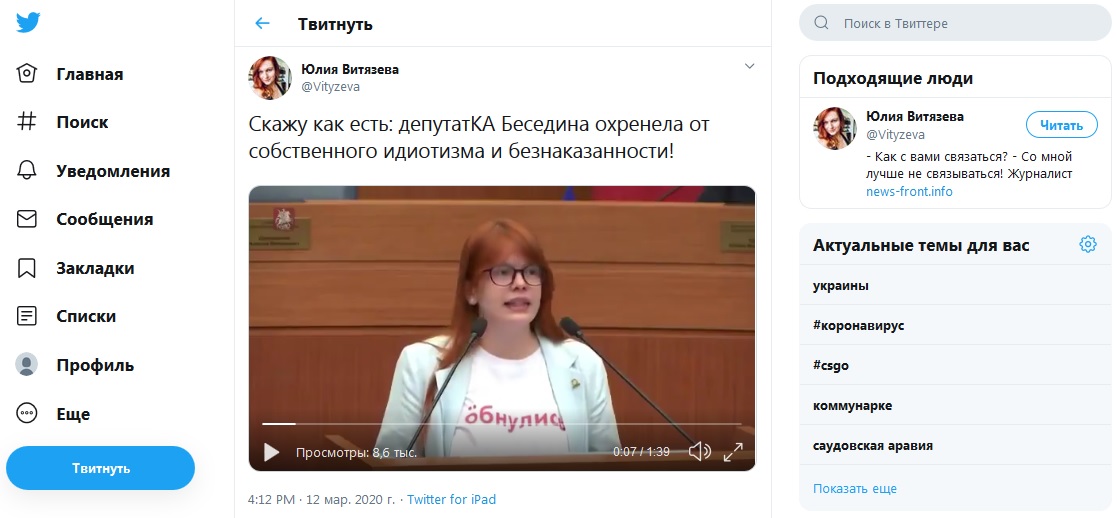This screenshot has height=518, width=1117.
Task: Open the Списки lists menu item
Action: (x=66, y=316)
